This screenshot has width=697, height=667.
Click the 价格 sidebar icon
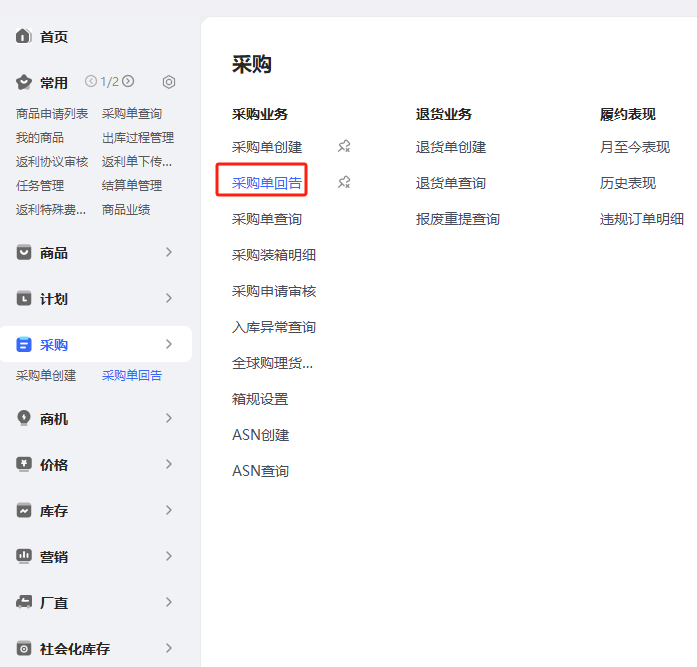pyautogui.click(x=24, y=465)
